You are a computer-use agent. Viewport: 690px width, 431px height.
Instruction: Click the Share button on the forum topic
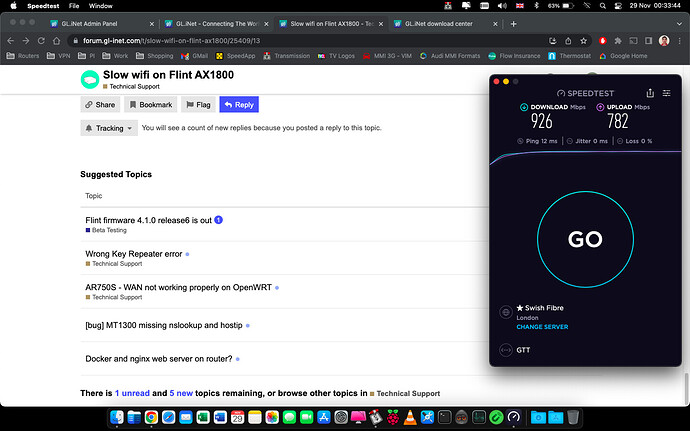[x=100, y=105]
